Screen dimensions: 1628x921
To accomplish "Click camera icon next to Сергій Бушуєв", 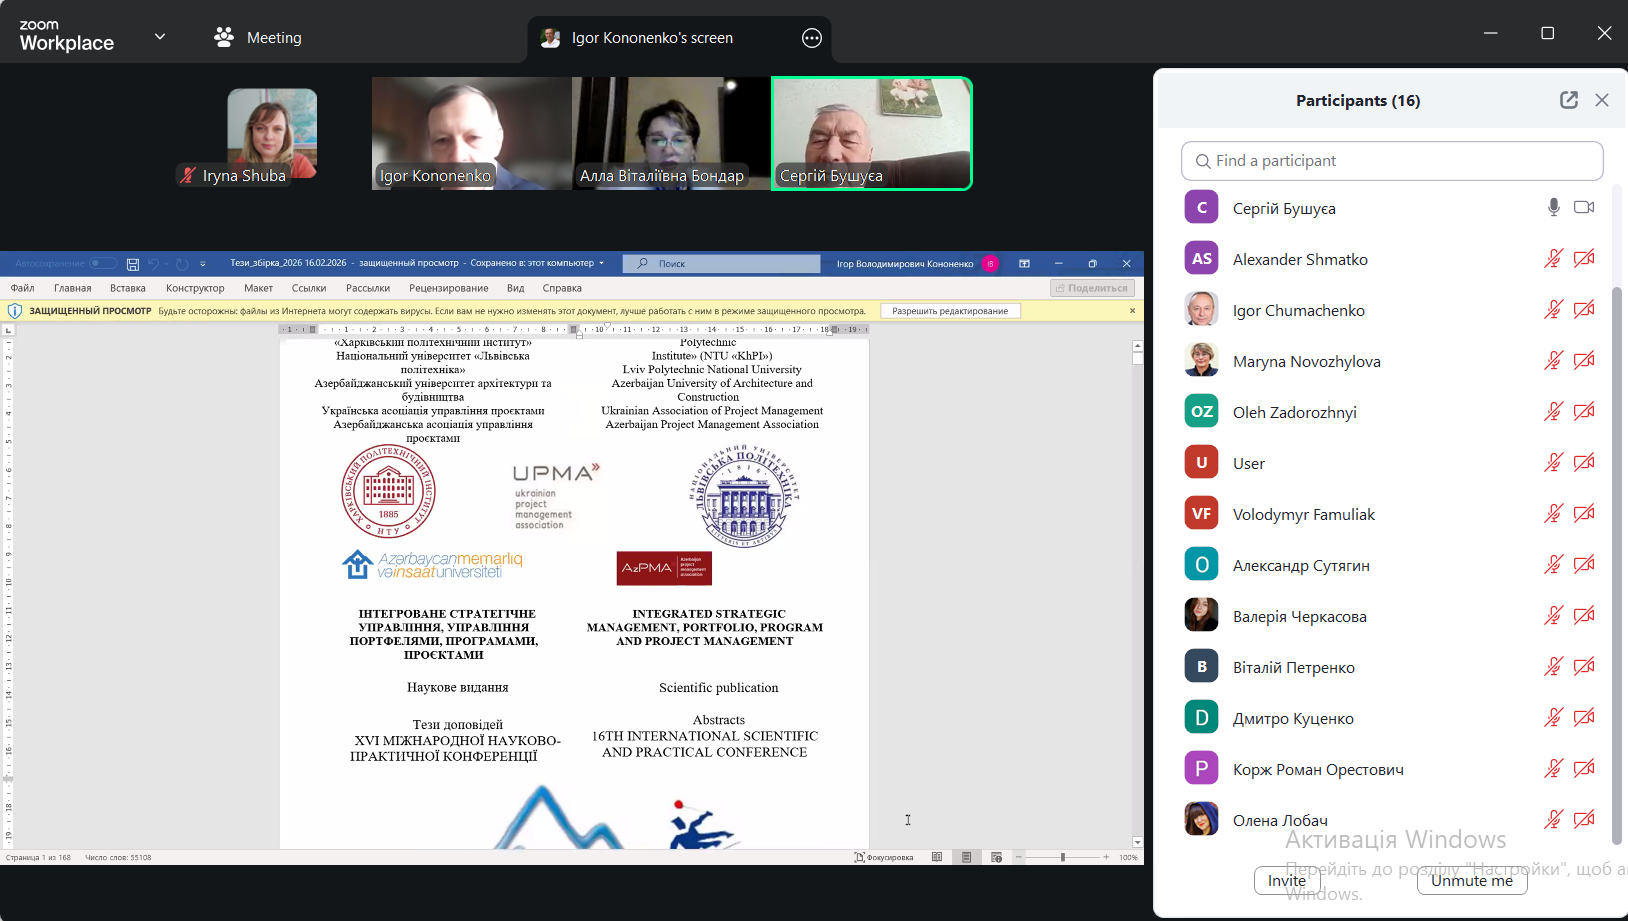I will (1584, 207).
